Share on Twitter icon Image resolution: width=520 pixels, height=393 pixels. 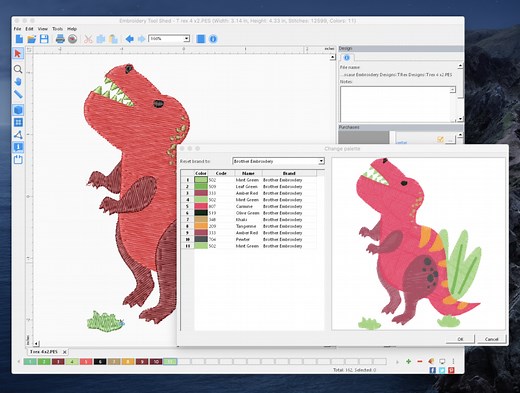tap(442, 370)
